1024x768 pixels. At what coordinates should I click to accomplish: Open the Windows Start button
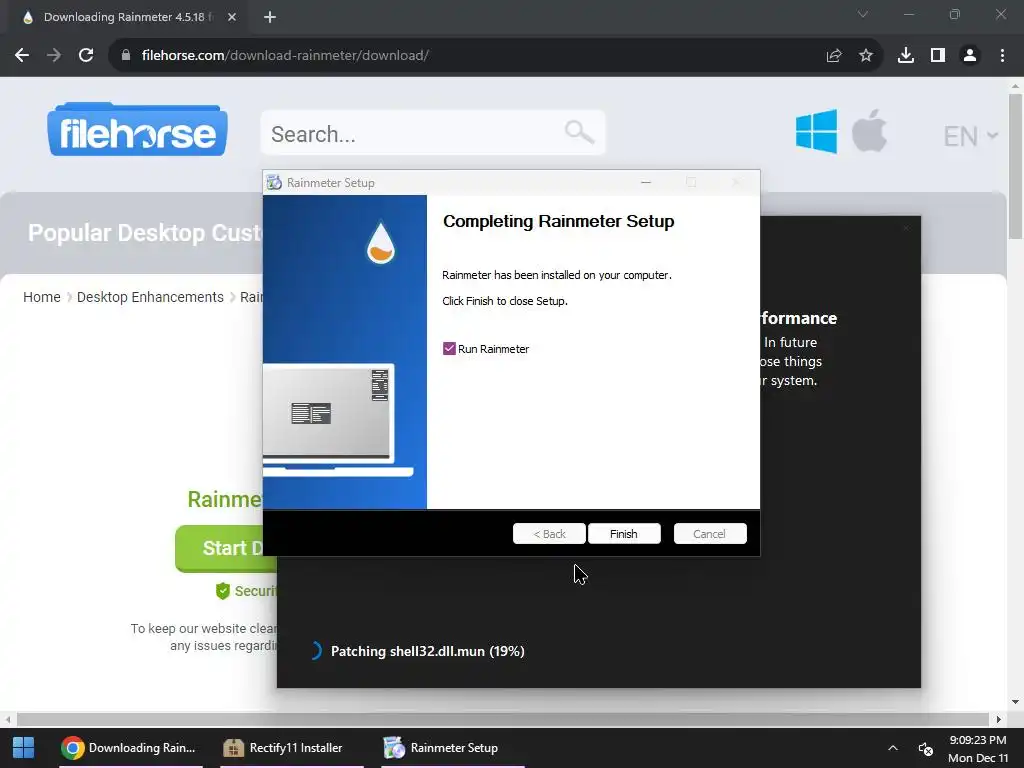click(24, 748)
